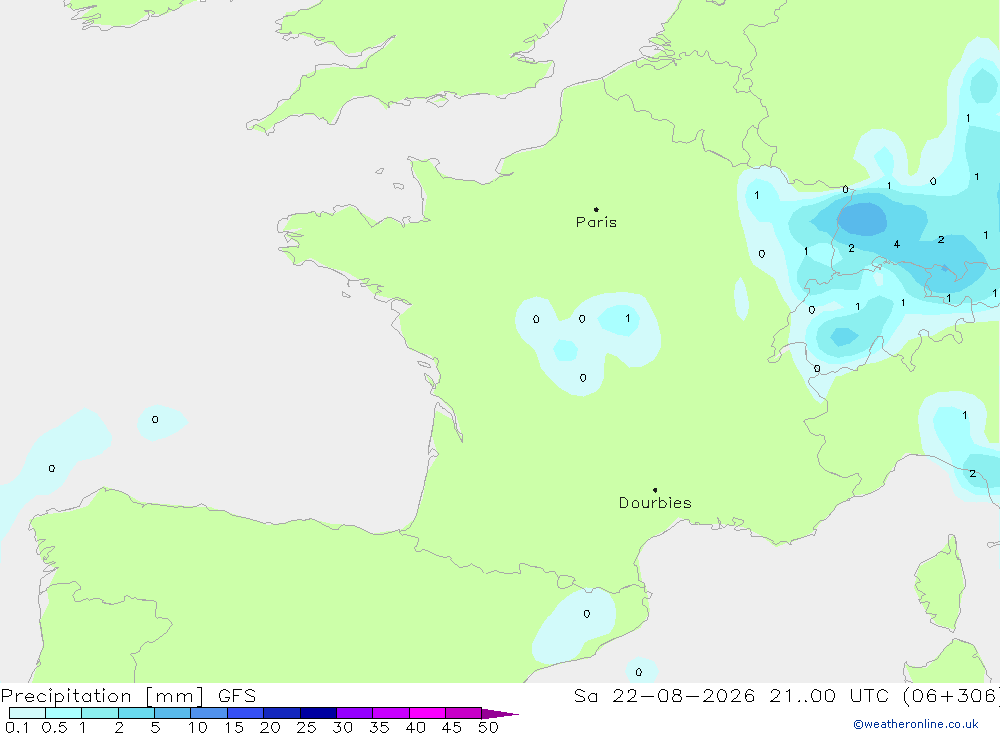This screenshot has width=1000, height=733.
Task: Pick the 10–15 mm legend swatch
Action: click(209, 713)
